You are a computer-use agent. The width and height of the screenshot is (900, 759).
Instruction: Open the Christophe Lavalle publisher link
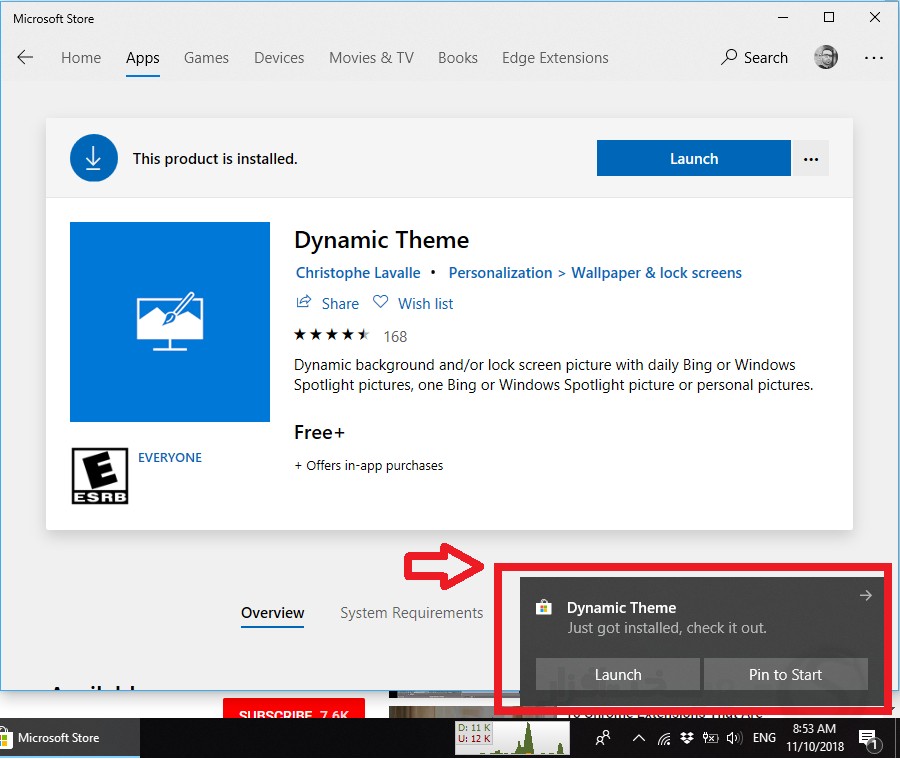[357, 273]
